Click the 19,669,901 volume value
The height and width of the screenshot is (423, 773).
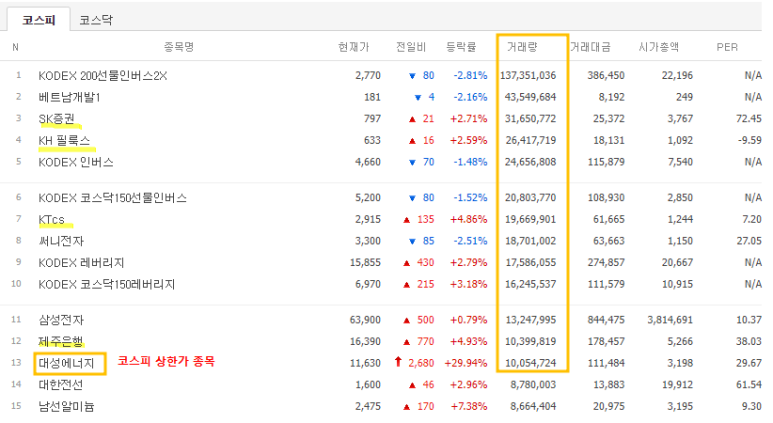point(530,219)
